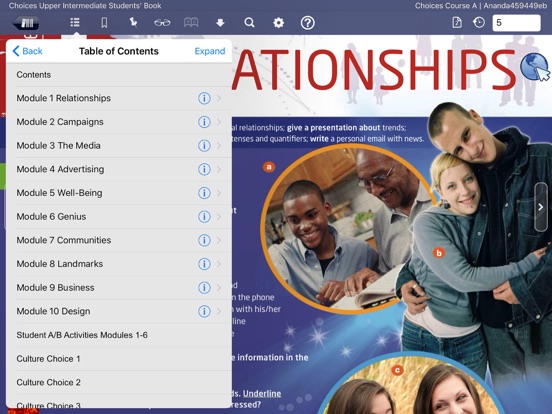Expand Module 7 Communities chevron
The image size is (552, 414).
pos(219,240)
